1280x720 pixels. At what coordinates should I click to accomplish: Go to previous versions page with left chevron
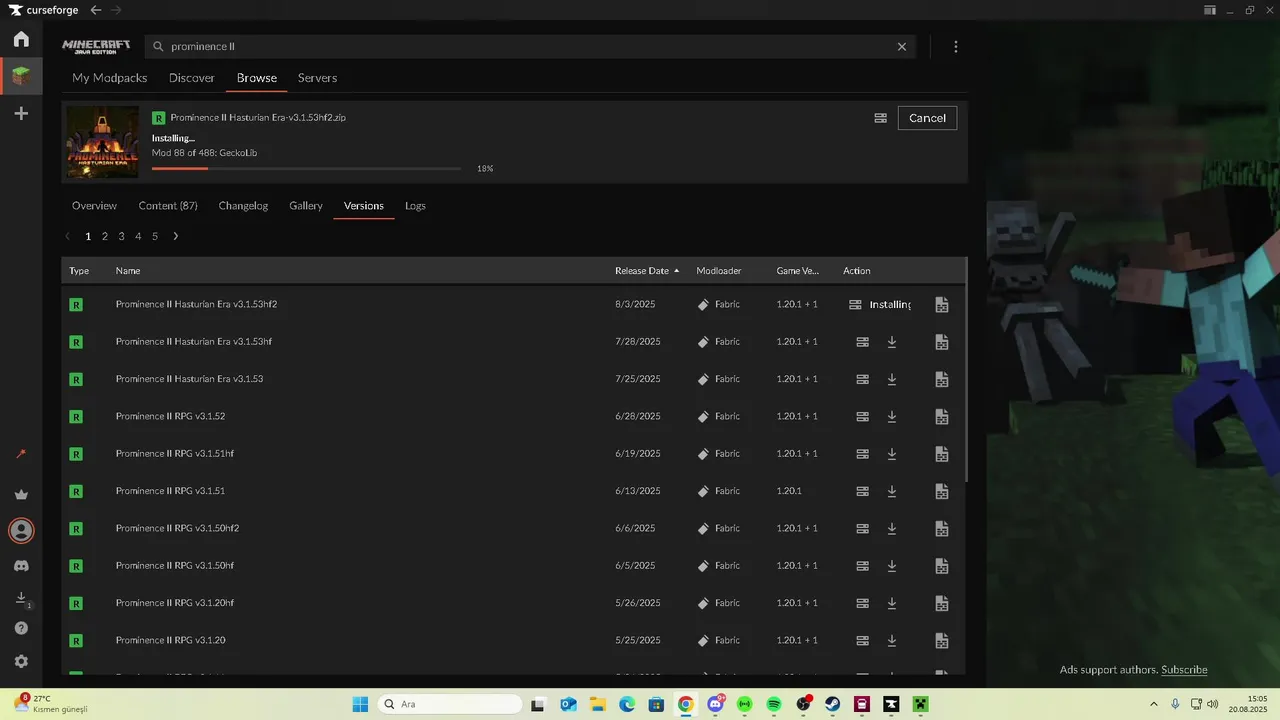[x=67, y=236]
